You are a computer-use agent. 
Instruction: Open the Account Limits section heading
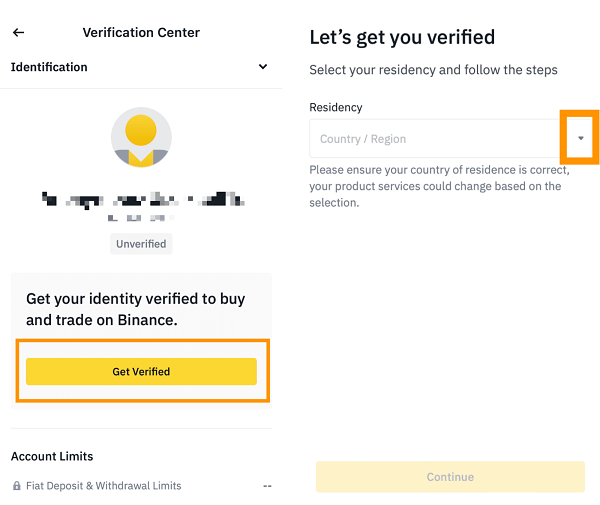pyautogui.click(x=52, y=456)
